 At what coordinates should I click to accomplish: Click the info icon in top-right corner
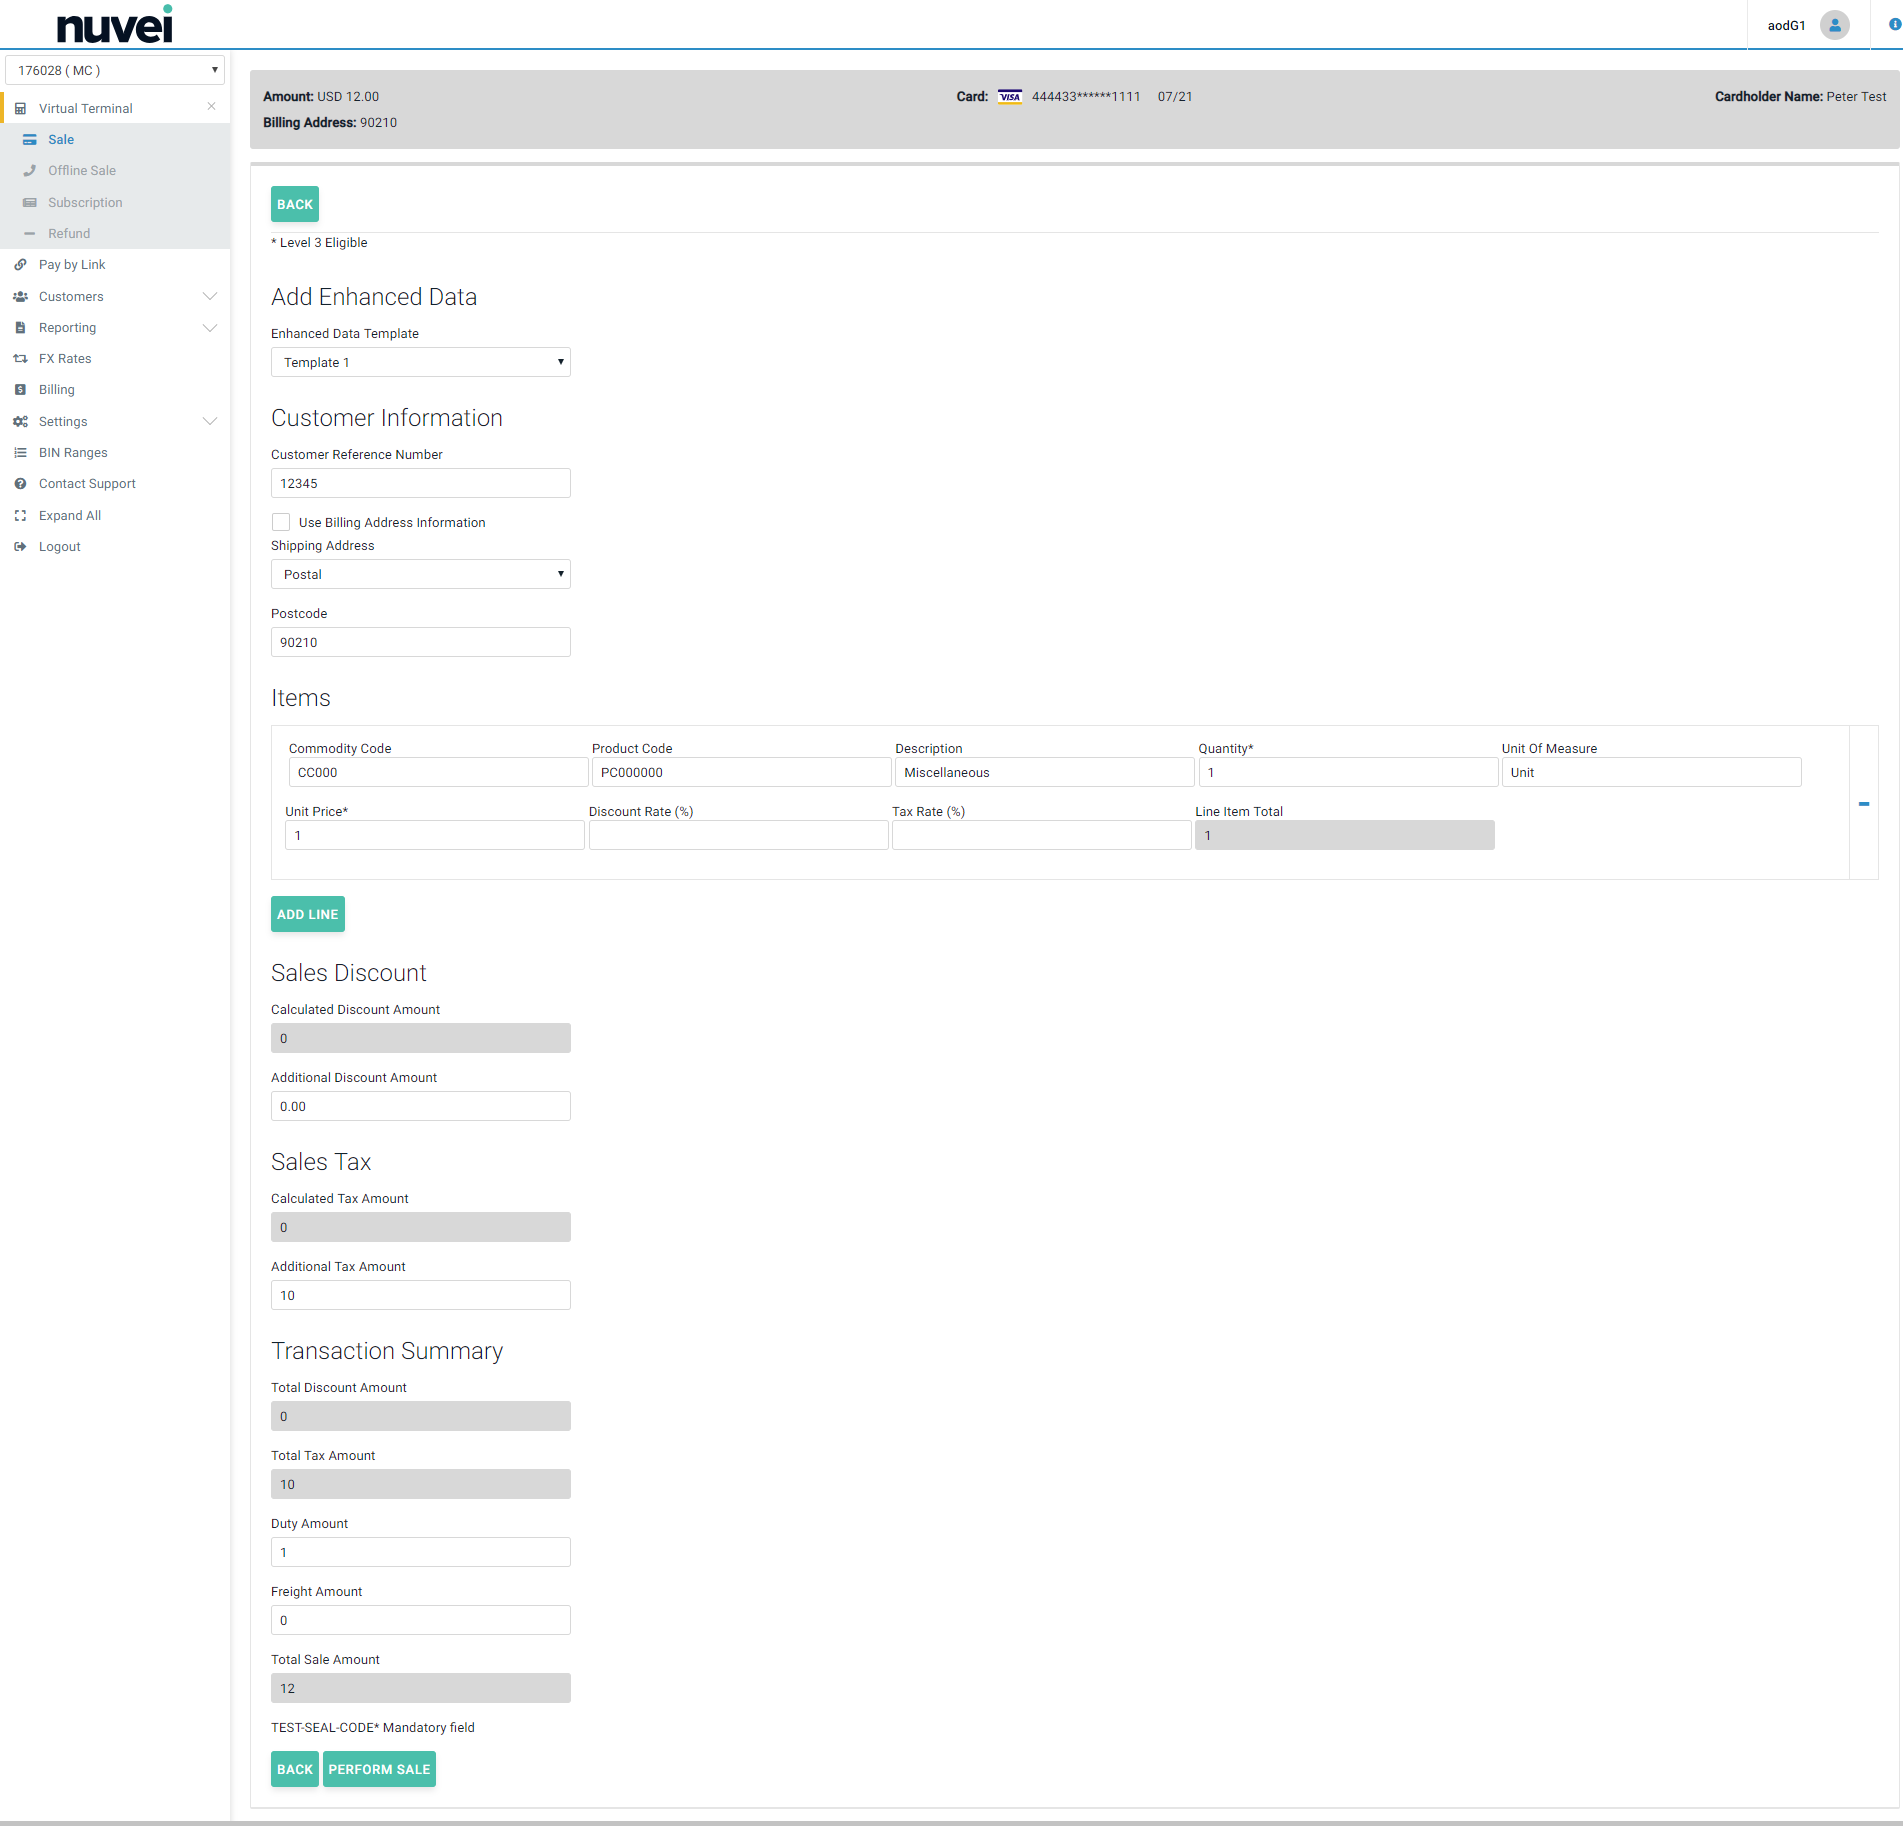coord(1894,25)
